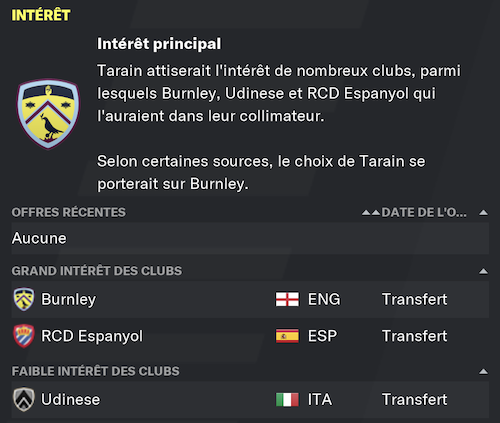Click the large Burnley club crest
The image size is (500, 423).
pos(48,114)
